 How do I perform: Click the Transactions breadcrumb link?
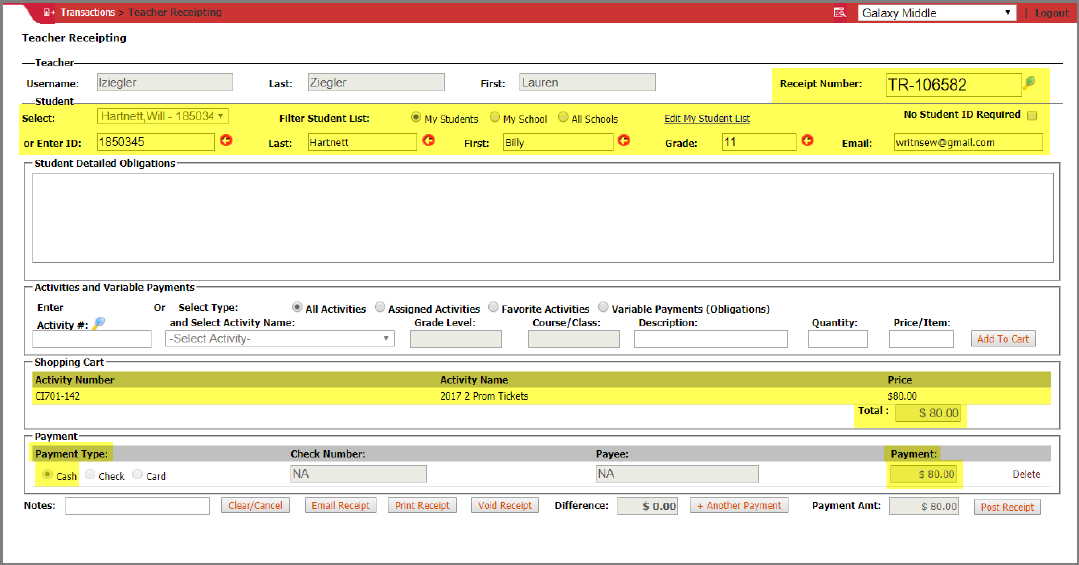pos(87,12)
